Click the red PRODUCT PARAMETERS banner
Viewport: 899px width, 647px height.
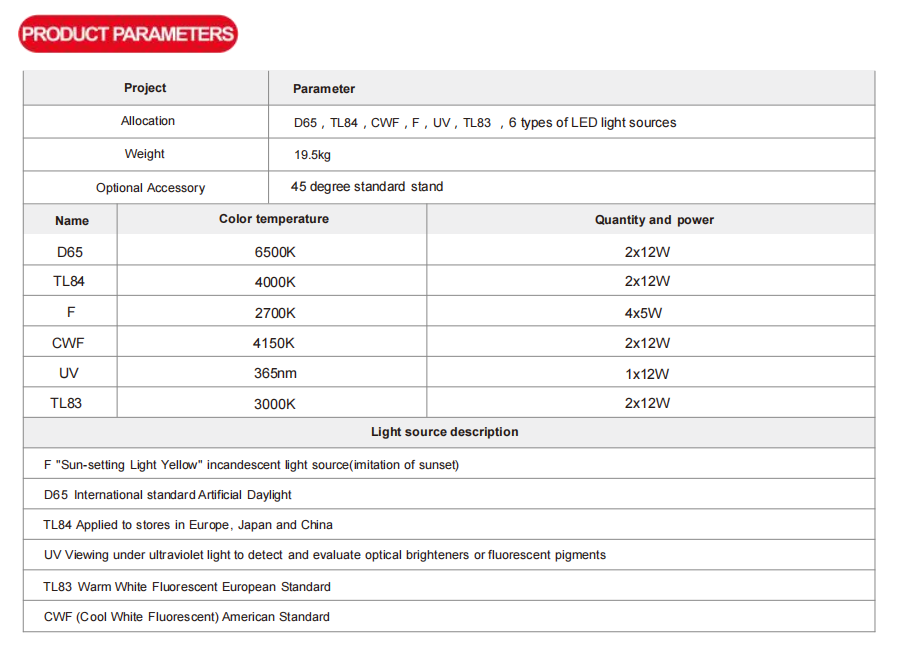(128, 34)
